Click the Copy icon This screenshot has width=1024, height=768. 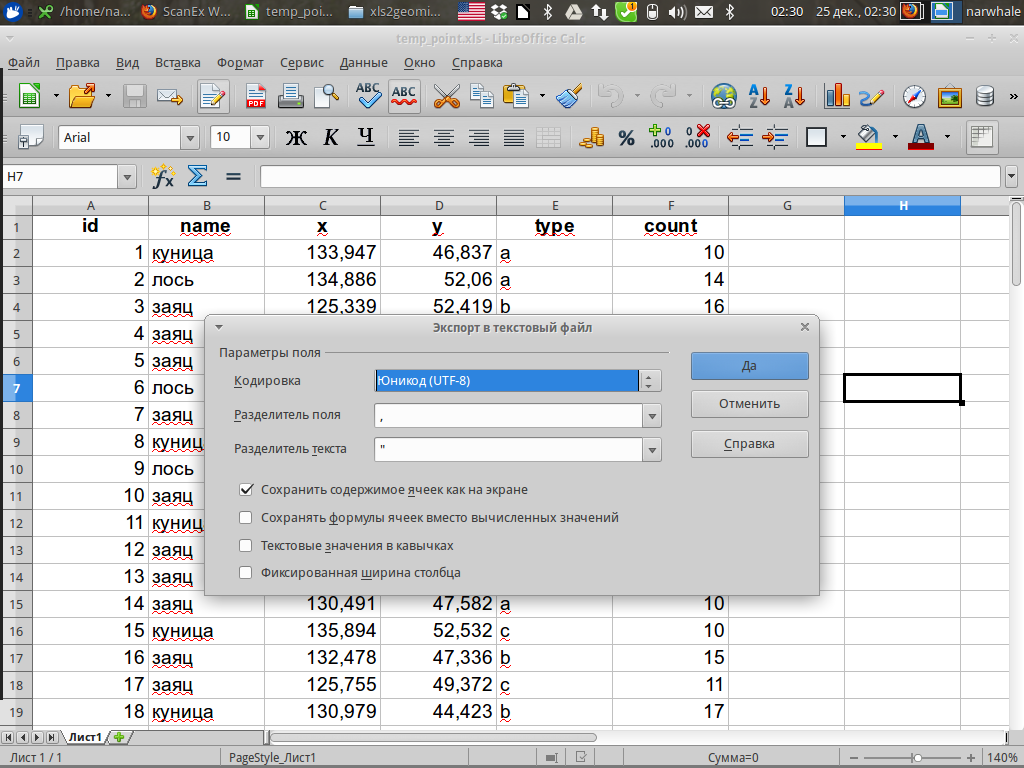[x=482, y=97]
